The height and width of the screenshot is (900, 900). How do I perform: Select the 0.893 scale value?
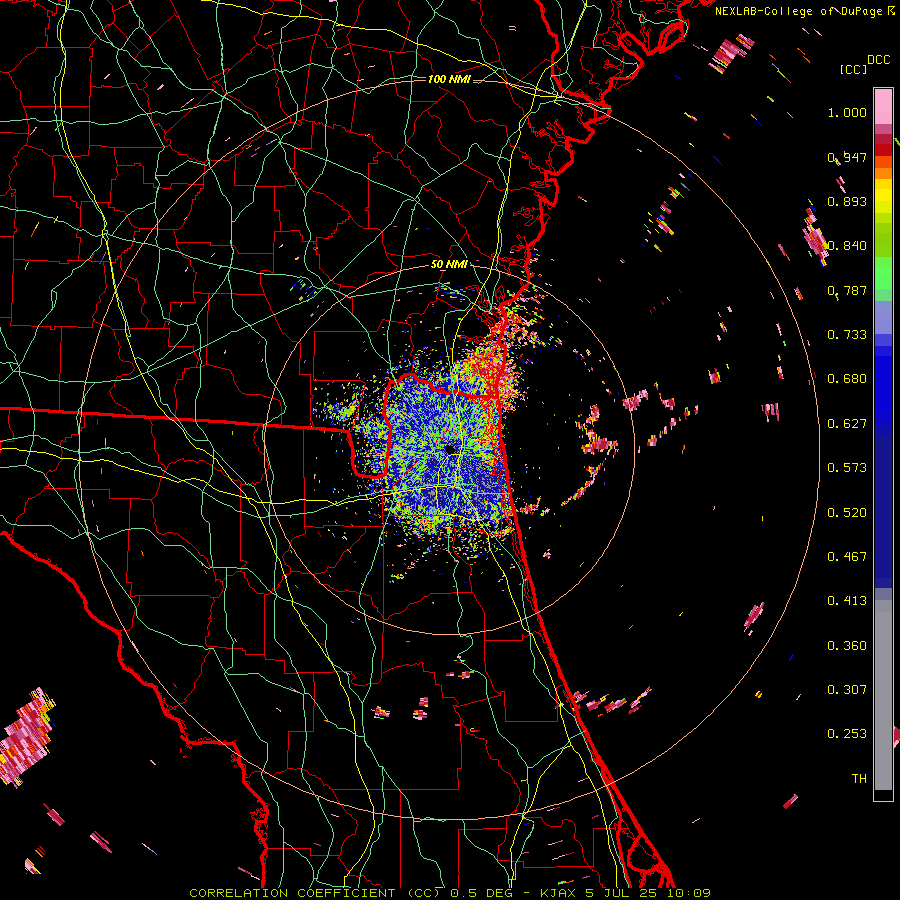point(847,201)
